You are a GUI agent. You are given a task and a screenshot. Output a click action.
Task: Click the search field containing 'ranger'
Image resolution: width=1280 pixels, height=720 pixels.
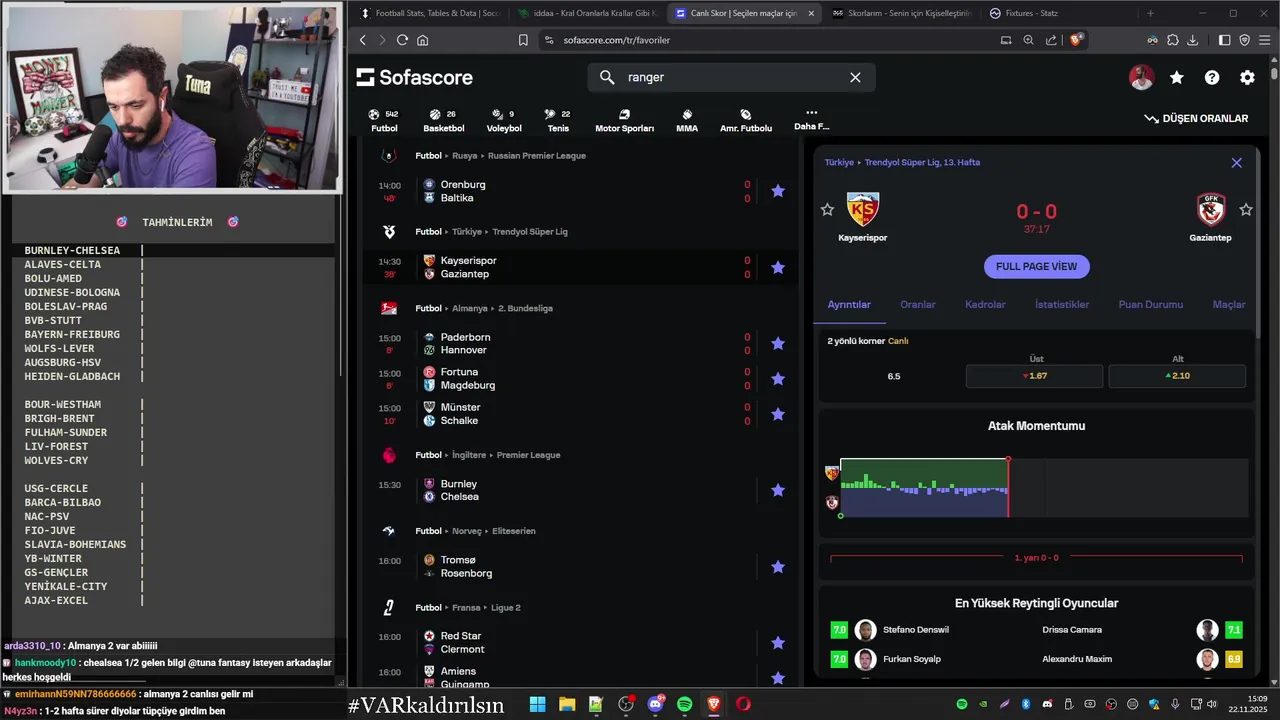coord(731,77)
